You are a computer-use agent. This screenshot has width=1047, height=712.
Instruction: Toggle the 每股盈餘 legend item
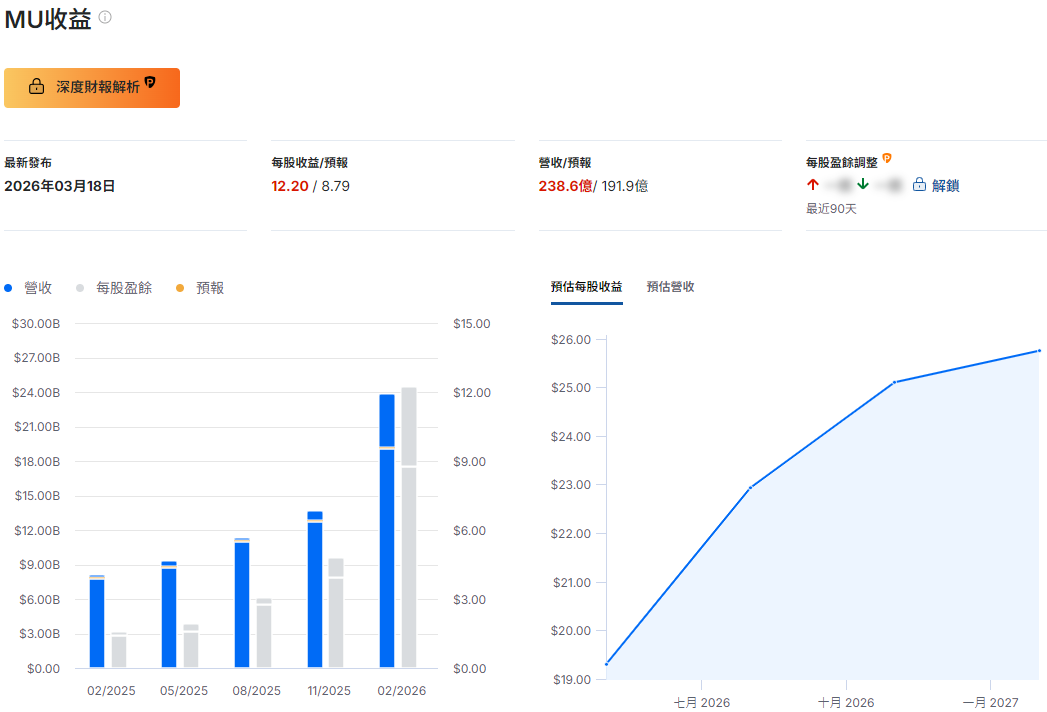114,288
